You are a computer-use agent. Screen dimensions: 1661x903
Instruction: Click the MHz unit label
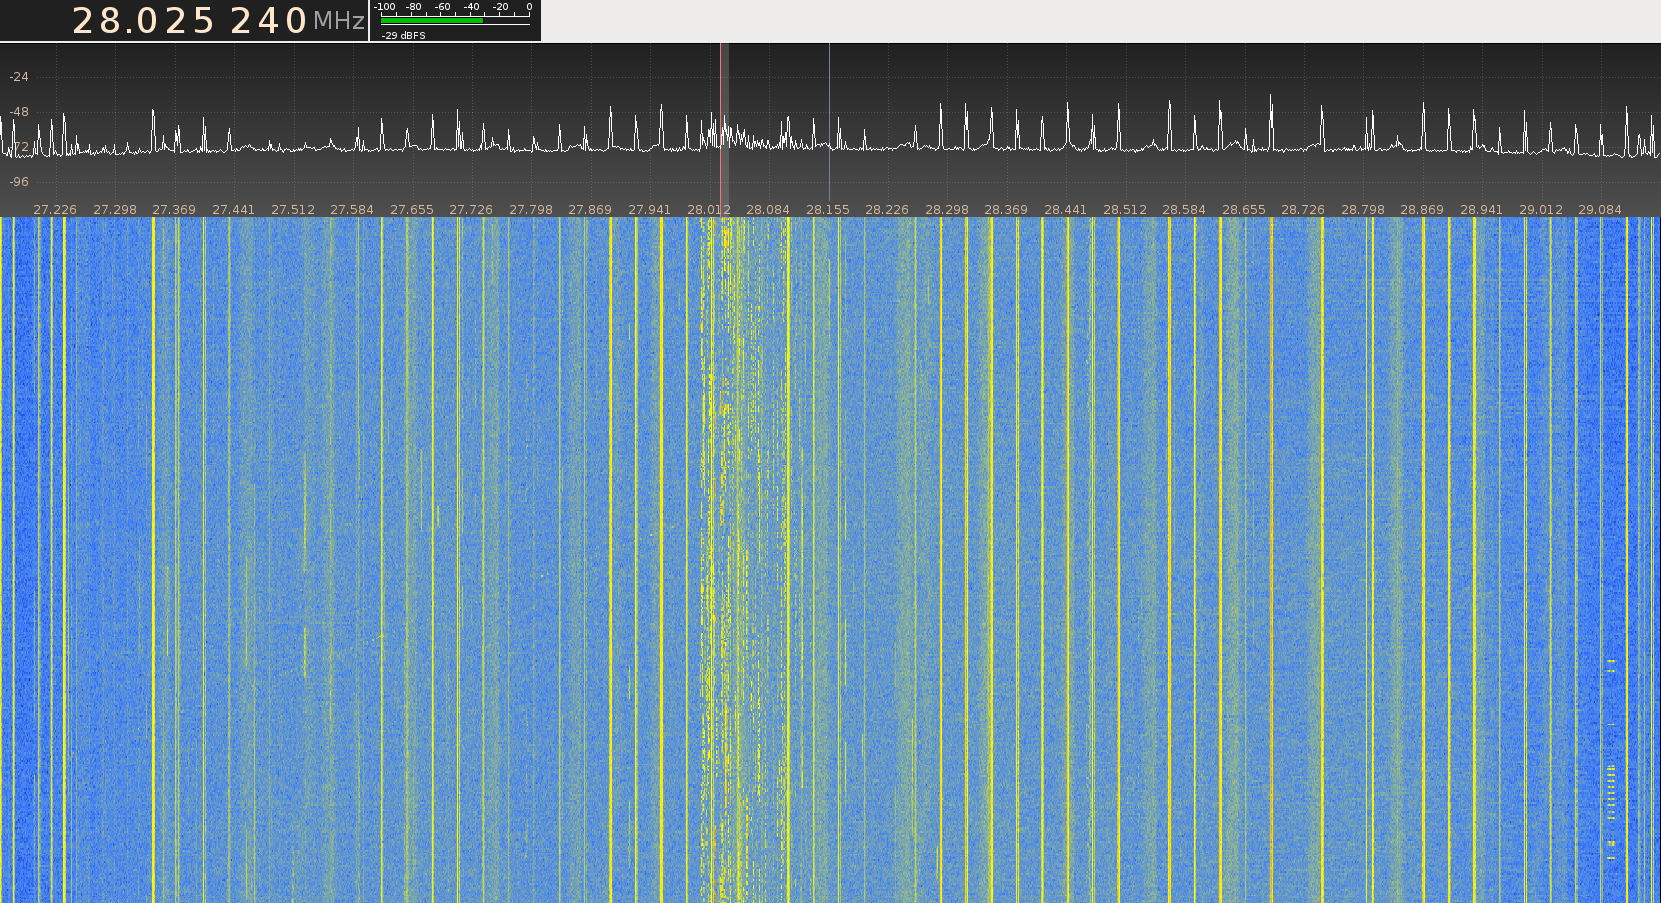(x=339, y=21)
